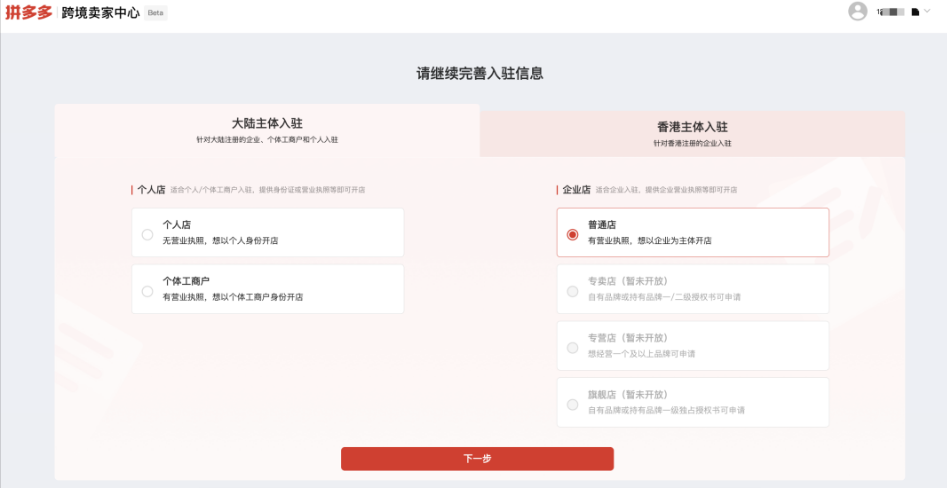
Task: Switch to 大陆主体入驻 tab
Action: (x=267, y=130)
